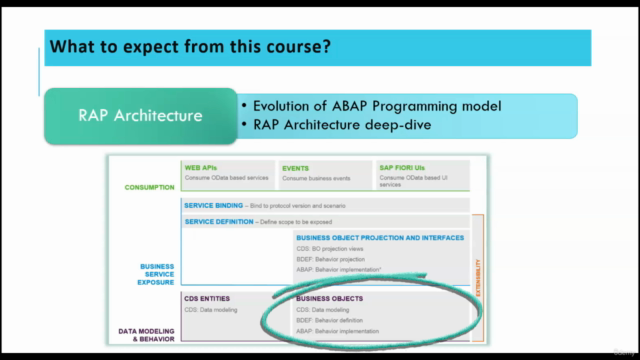Click 'BDEF: Behavior definition' line
This screenshot has width=640, height=360.
[329, 320]
